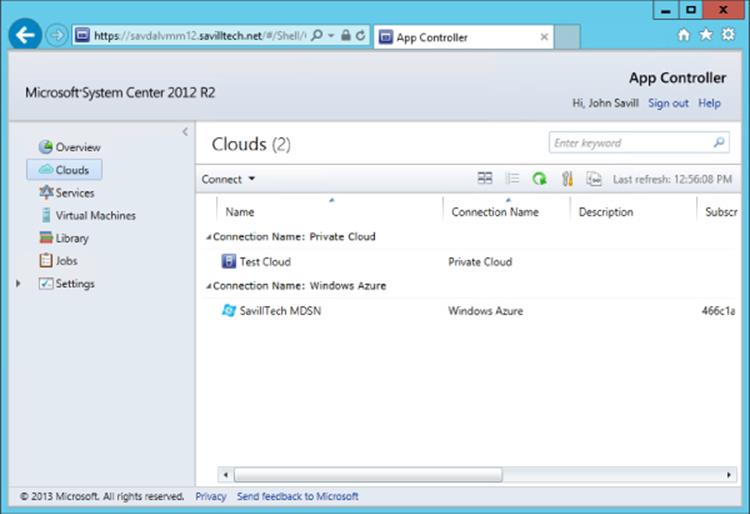
Task: Select Clouds in the navigation pane
Action: [x=64, y=170]
